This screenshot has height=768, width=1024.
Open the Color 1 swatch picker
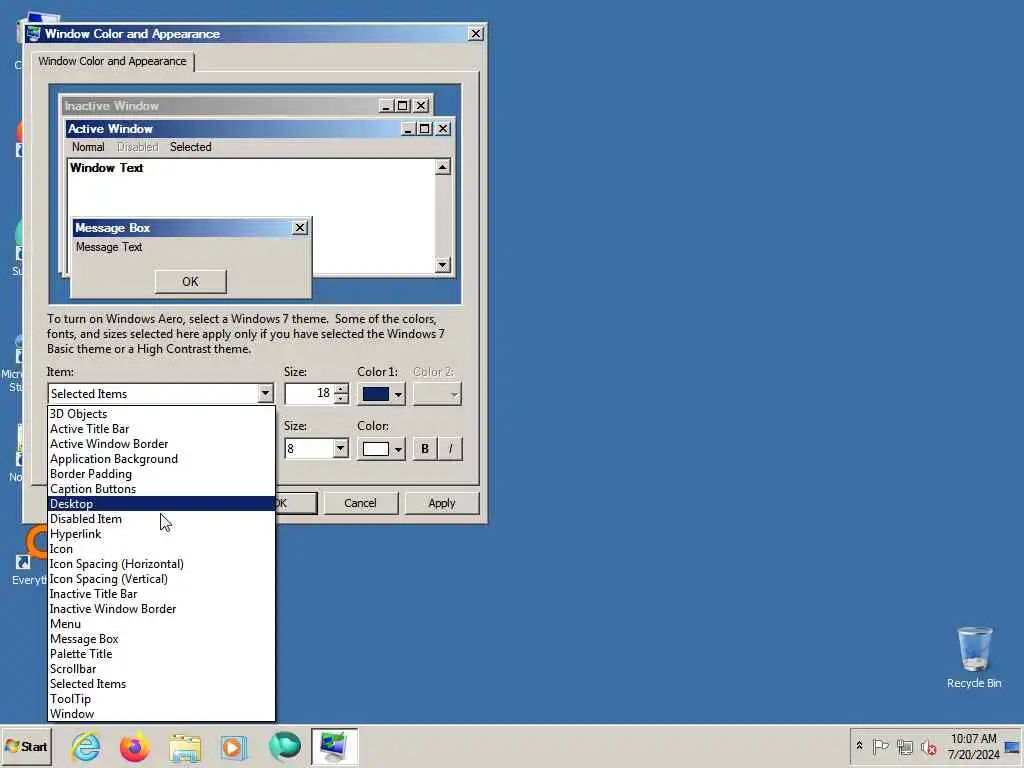[x=381, y=394]
